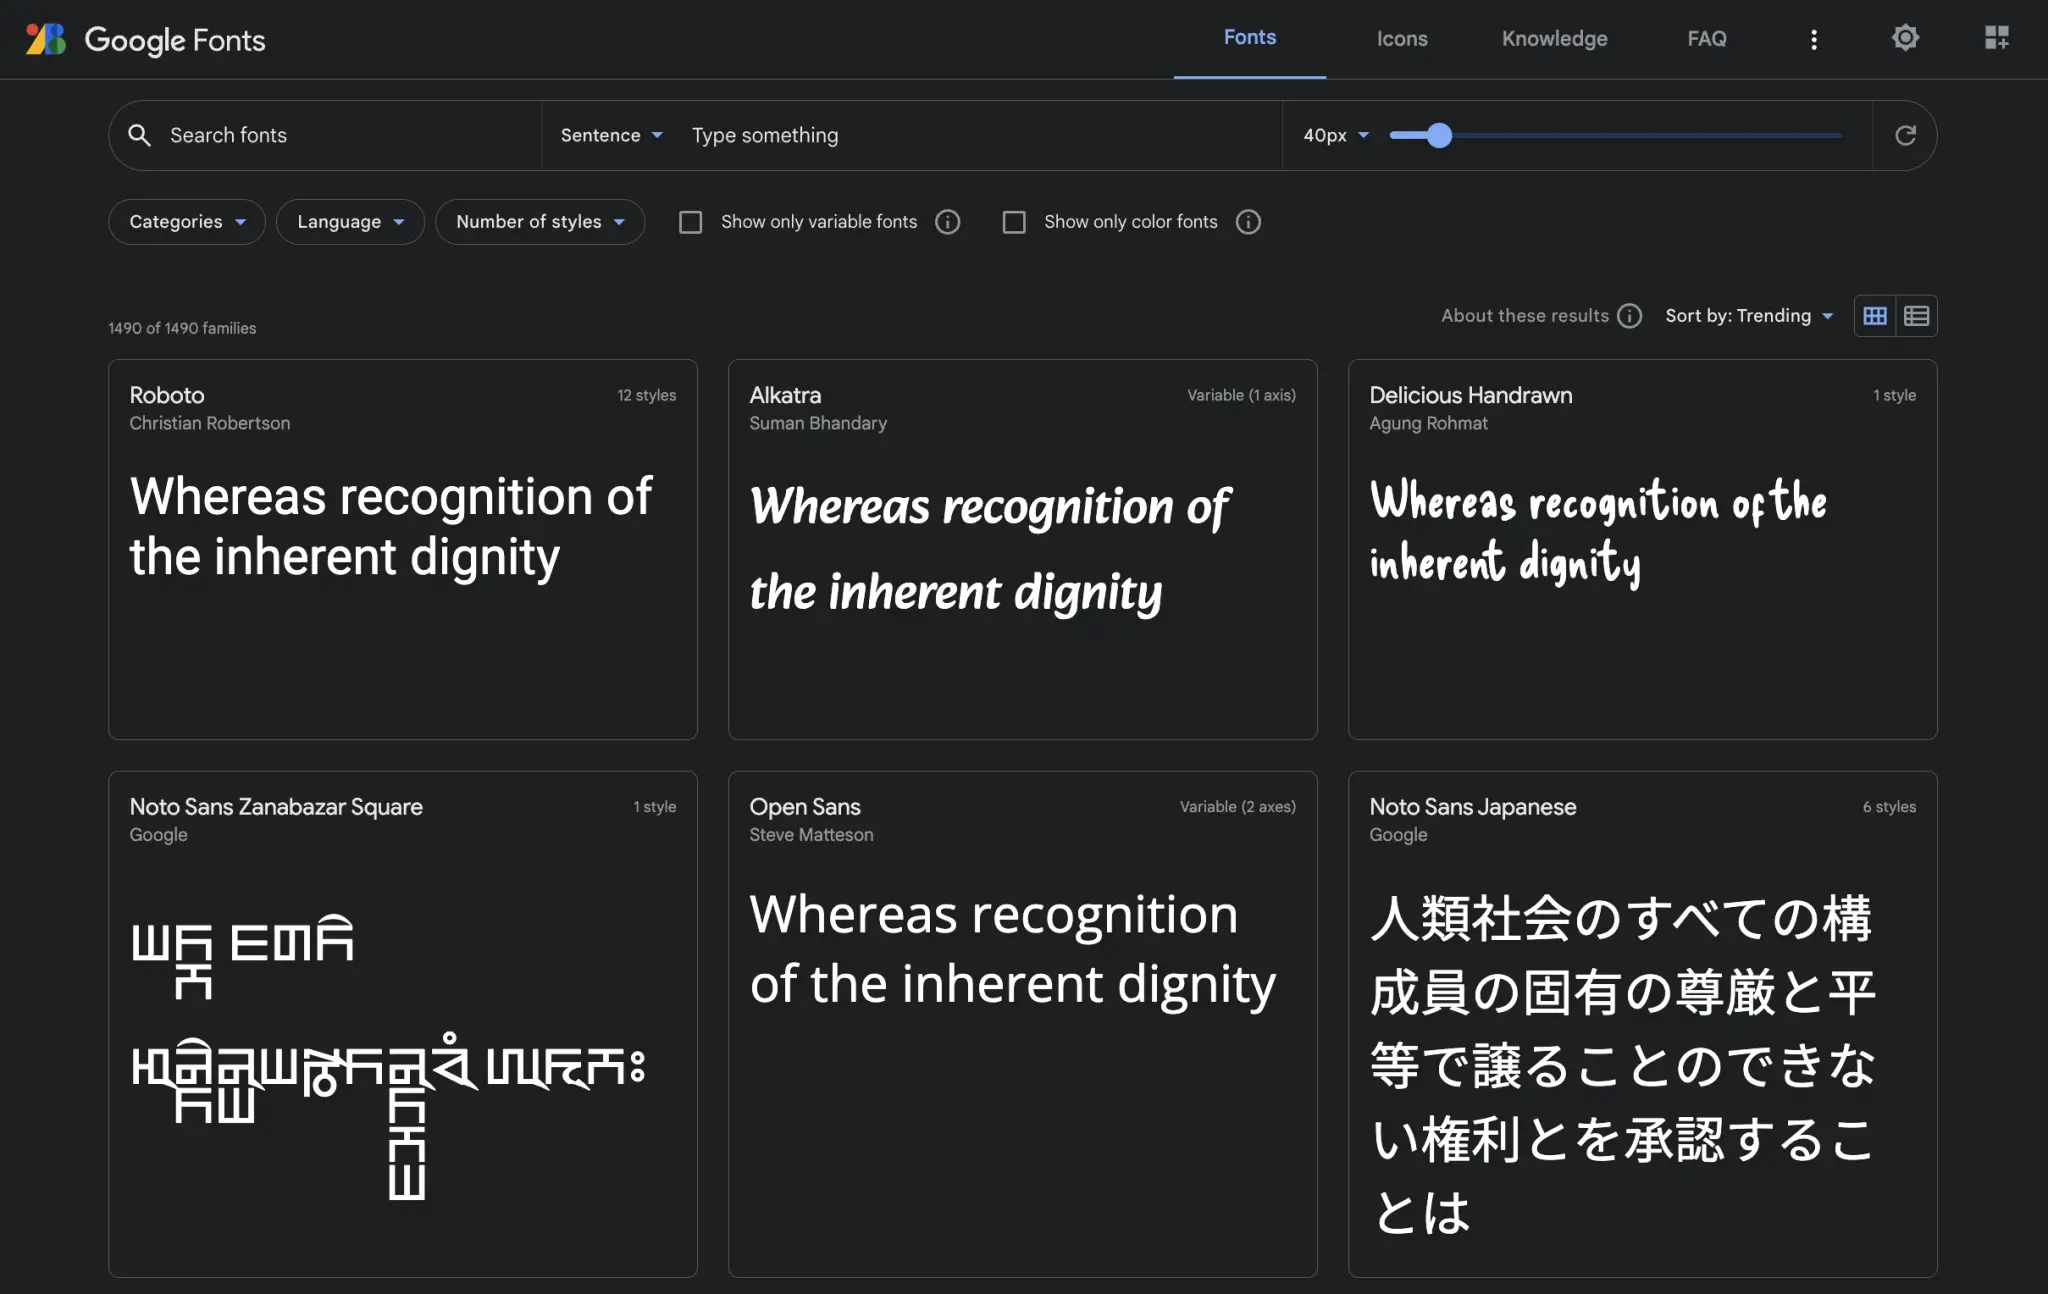
Task: Enable Show only color fonts checkbox
Action: (x=1014, y=222)
